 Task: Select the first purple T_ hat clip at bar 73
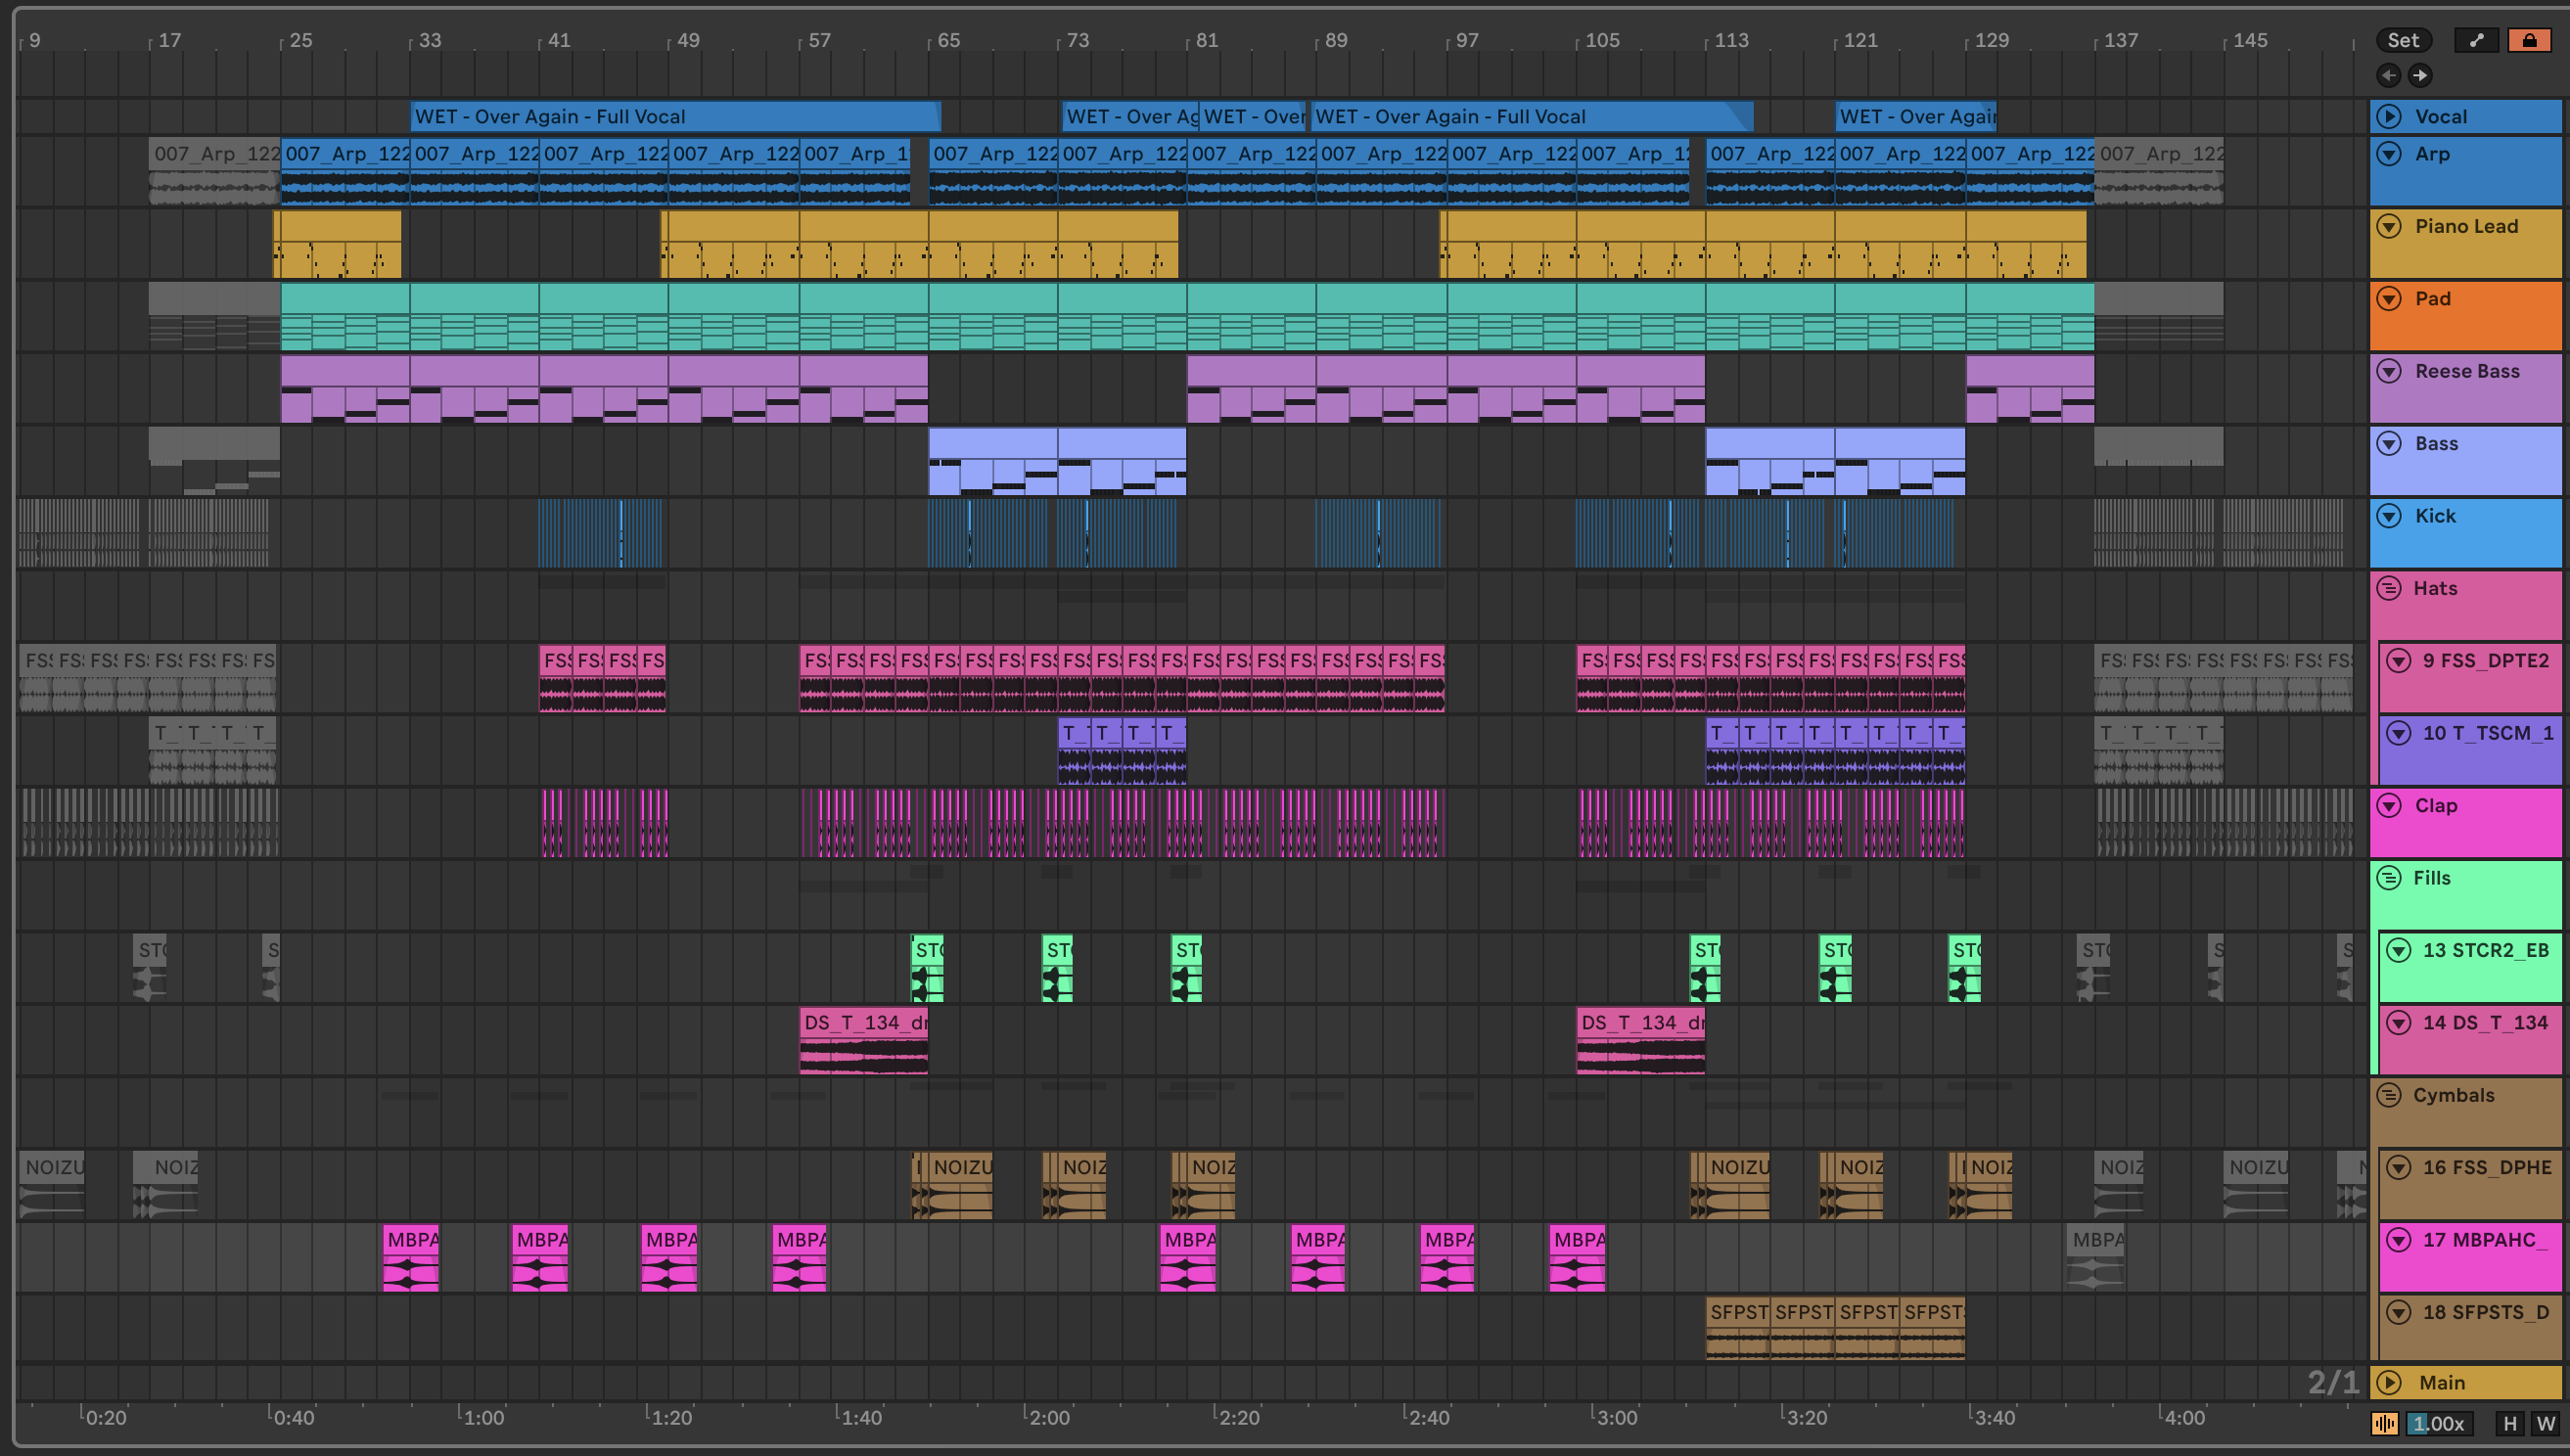[x=1074, y=751]
